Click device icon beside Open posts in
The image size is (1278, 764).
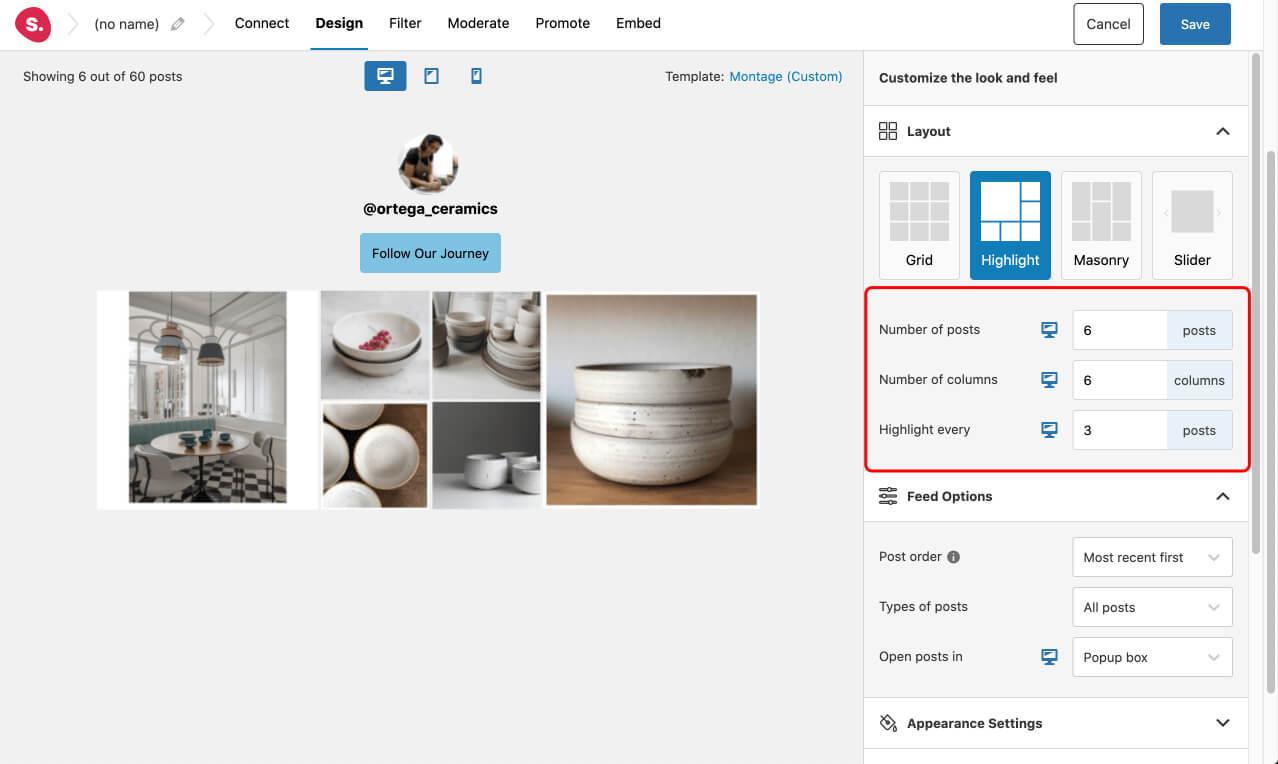[x=1050, y=657]
